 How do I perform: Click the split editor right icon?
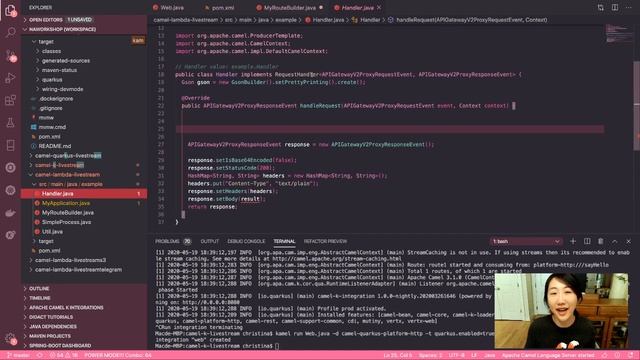click(x=614, y=7)
